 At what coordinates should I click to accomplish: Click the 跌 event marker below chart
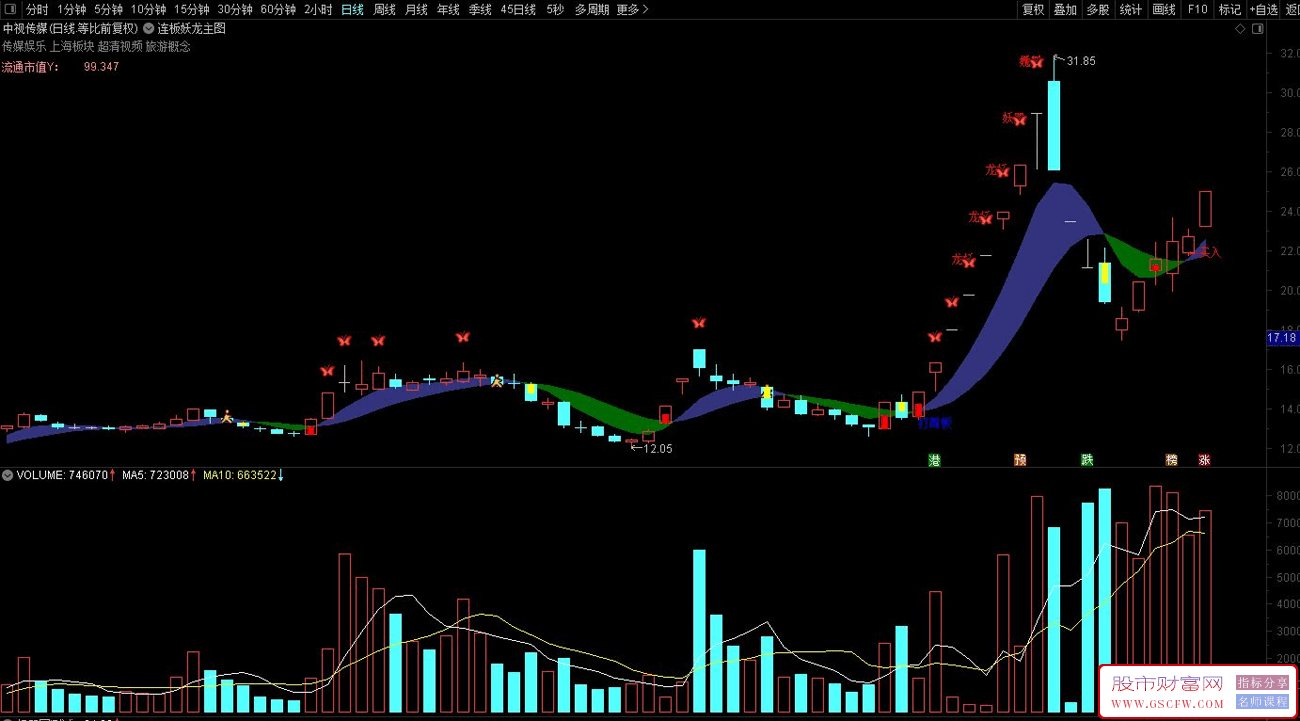pos(1087,460)
